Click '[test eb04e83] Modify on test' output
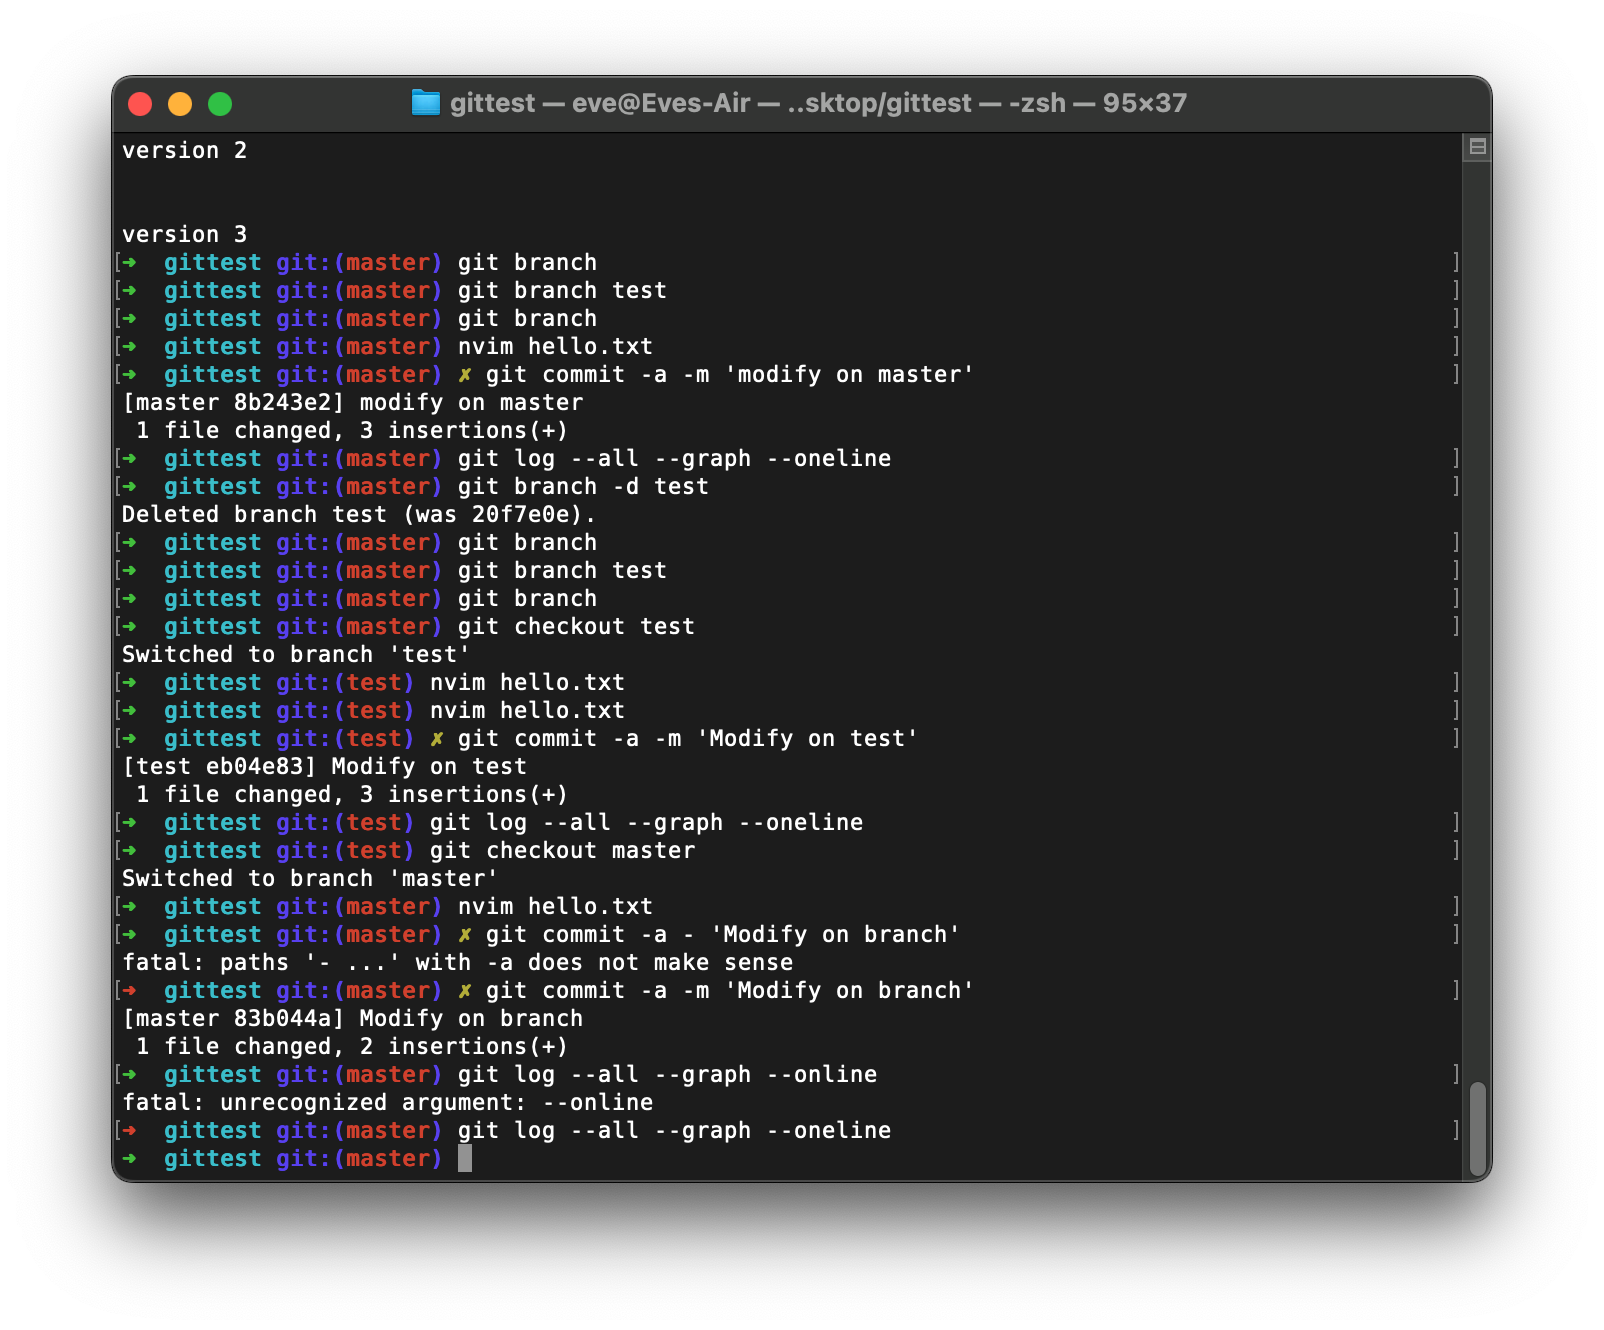 click(324, 766)
